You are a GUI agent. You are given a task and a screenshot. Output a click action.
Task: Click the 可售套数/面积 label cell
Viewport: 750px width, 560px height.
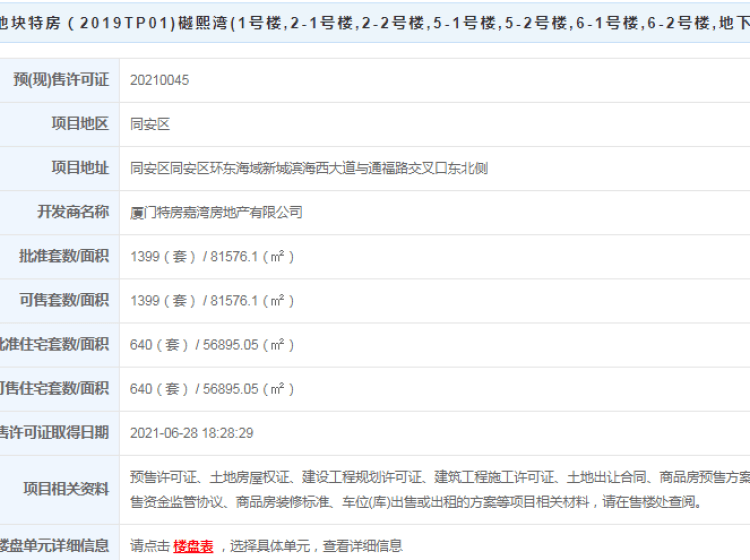point(64,300)
